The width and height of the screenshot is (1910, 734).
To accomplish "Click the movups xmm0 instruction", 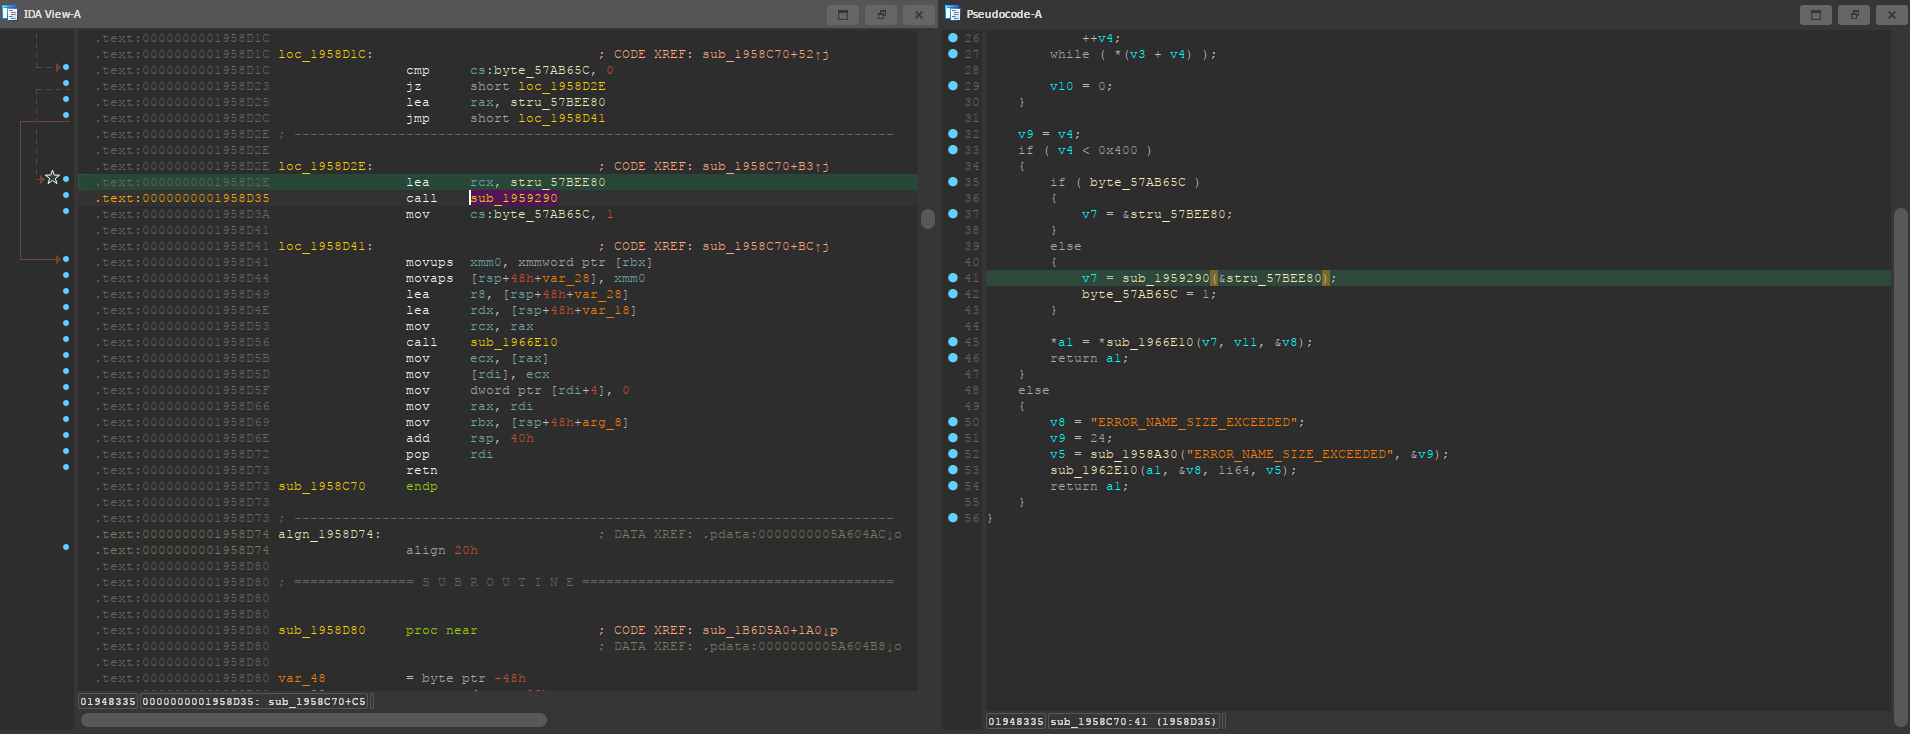I will pyautogui.click(x=529, y=262).
